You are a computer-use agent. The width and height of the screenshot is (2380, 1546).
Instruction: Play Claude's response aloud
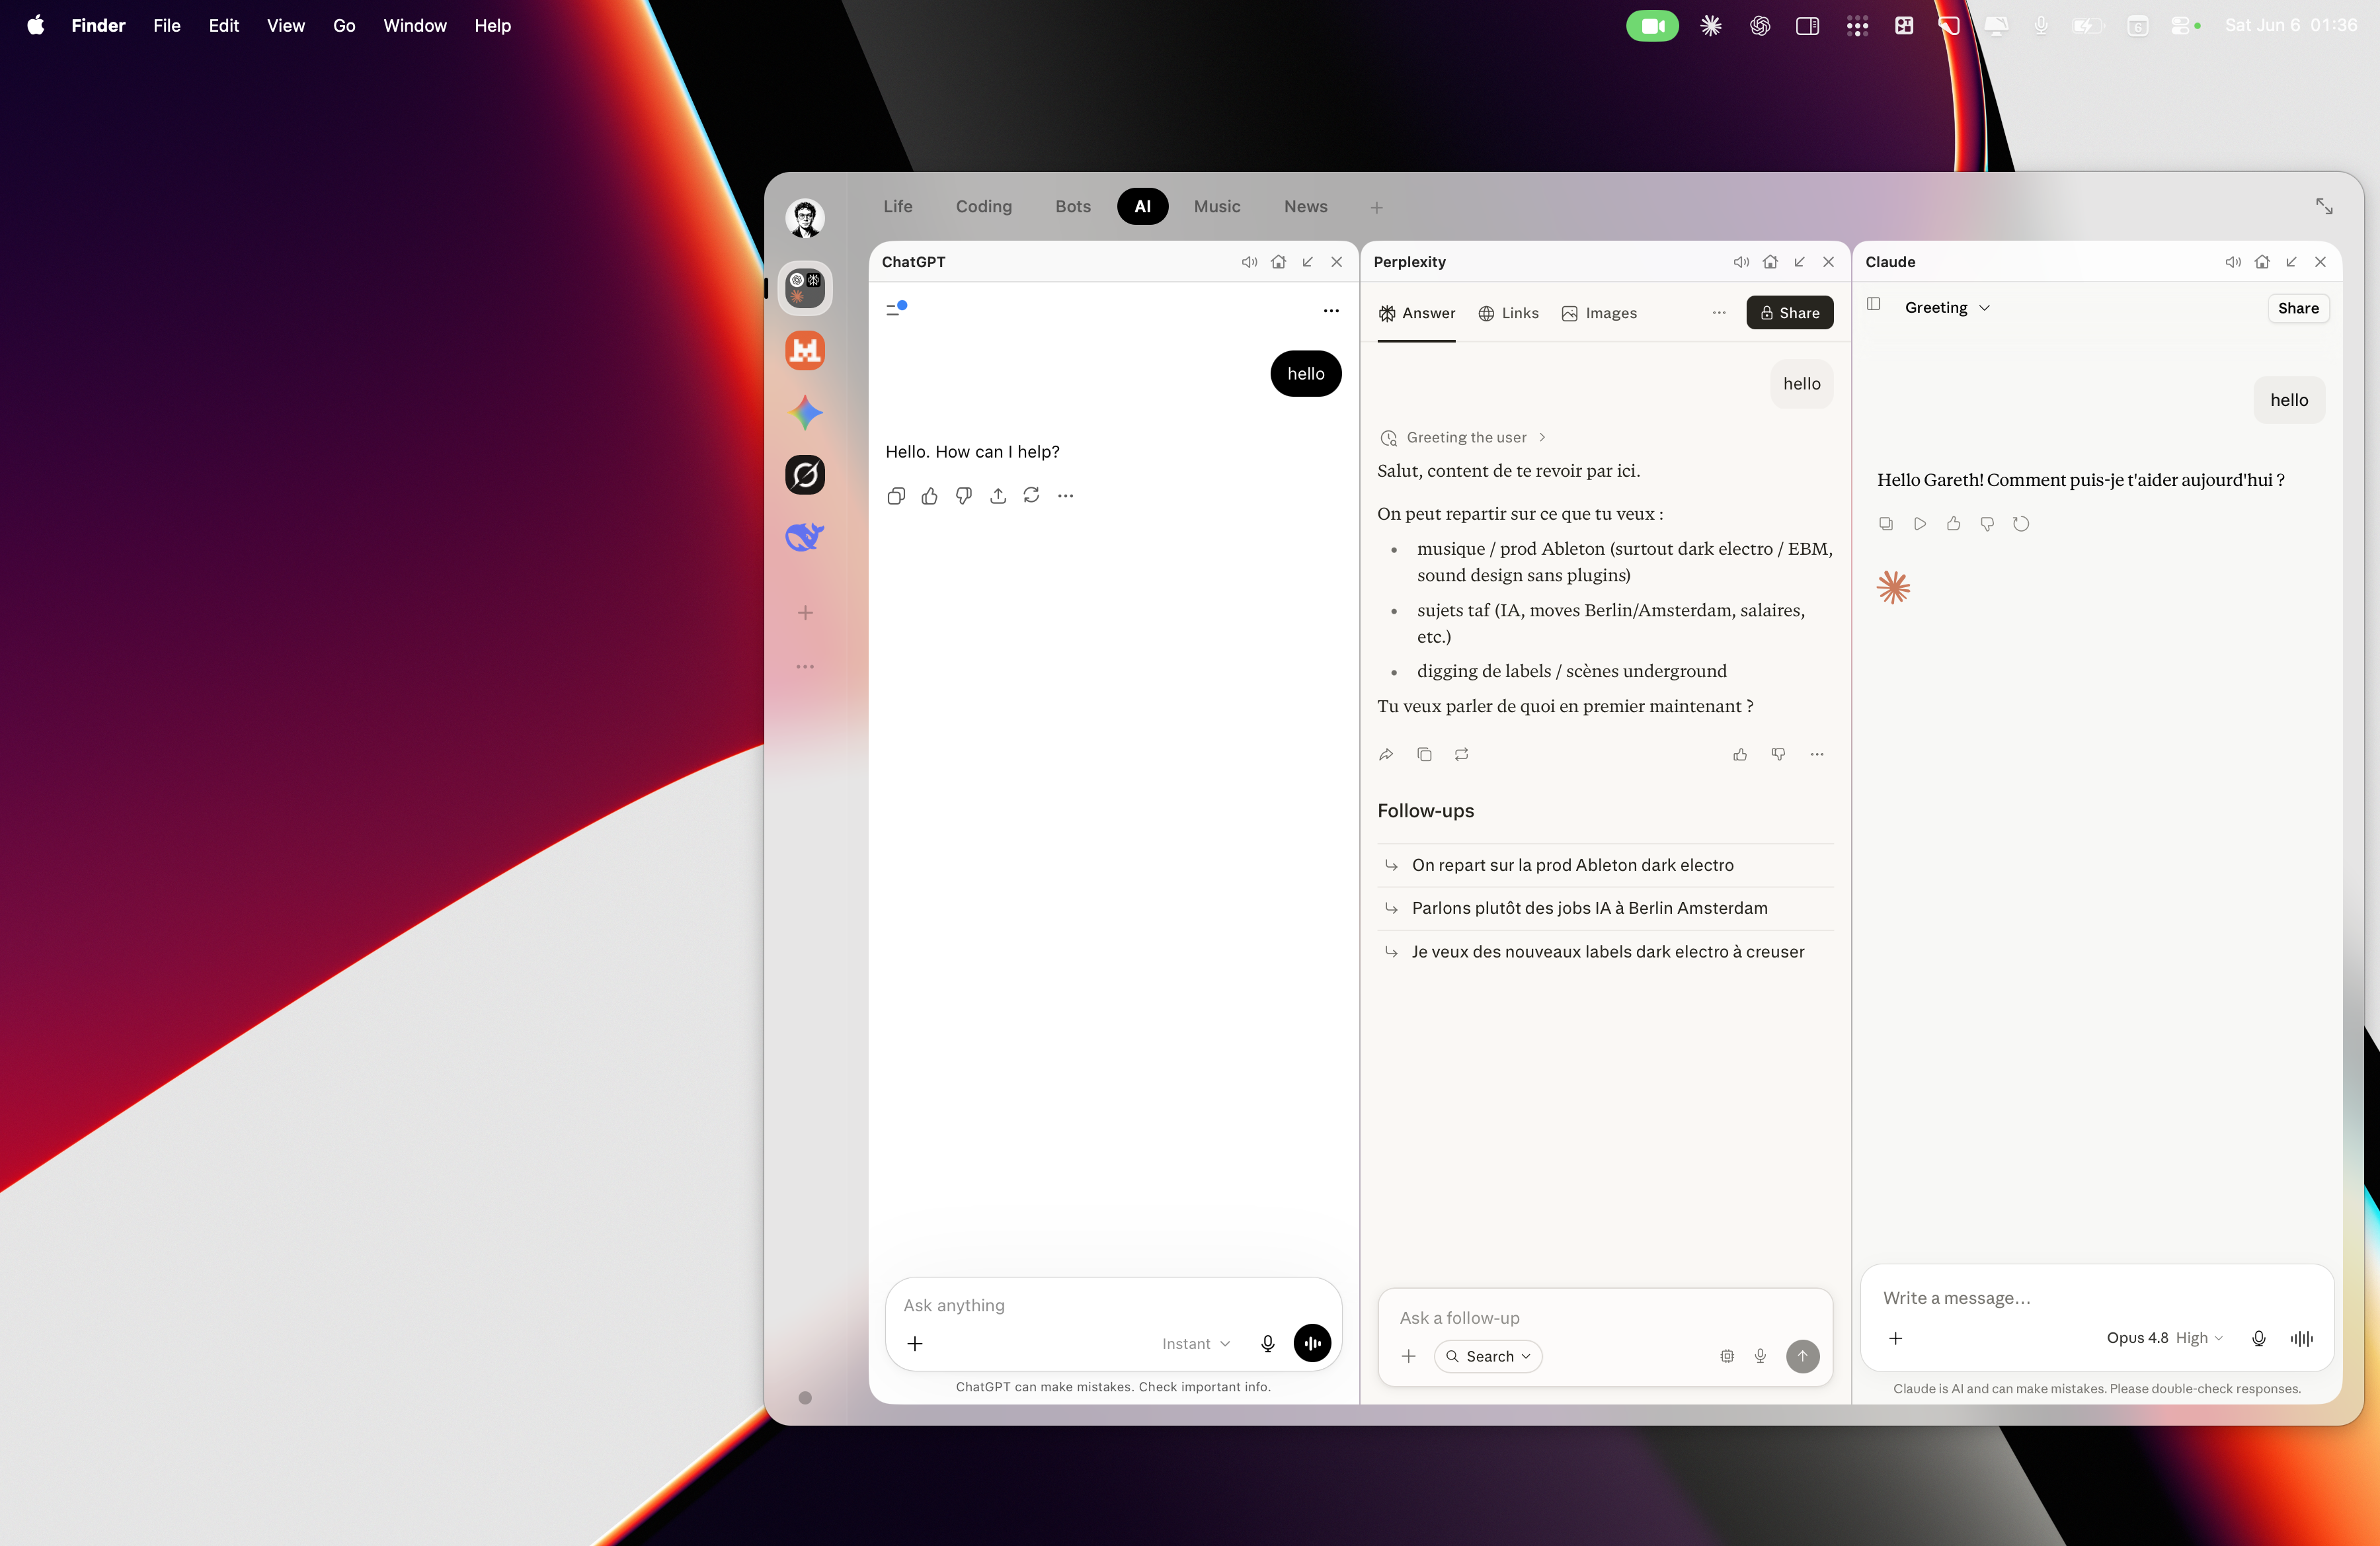1920,523
